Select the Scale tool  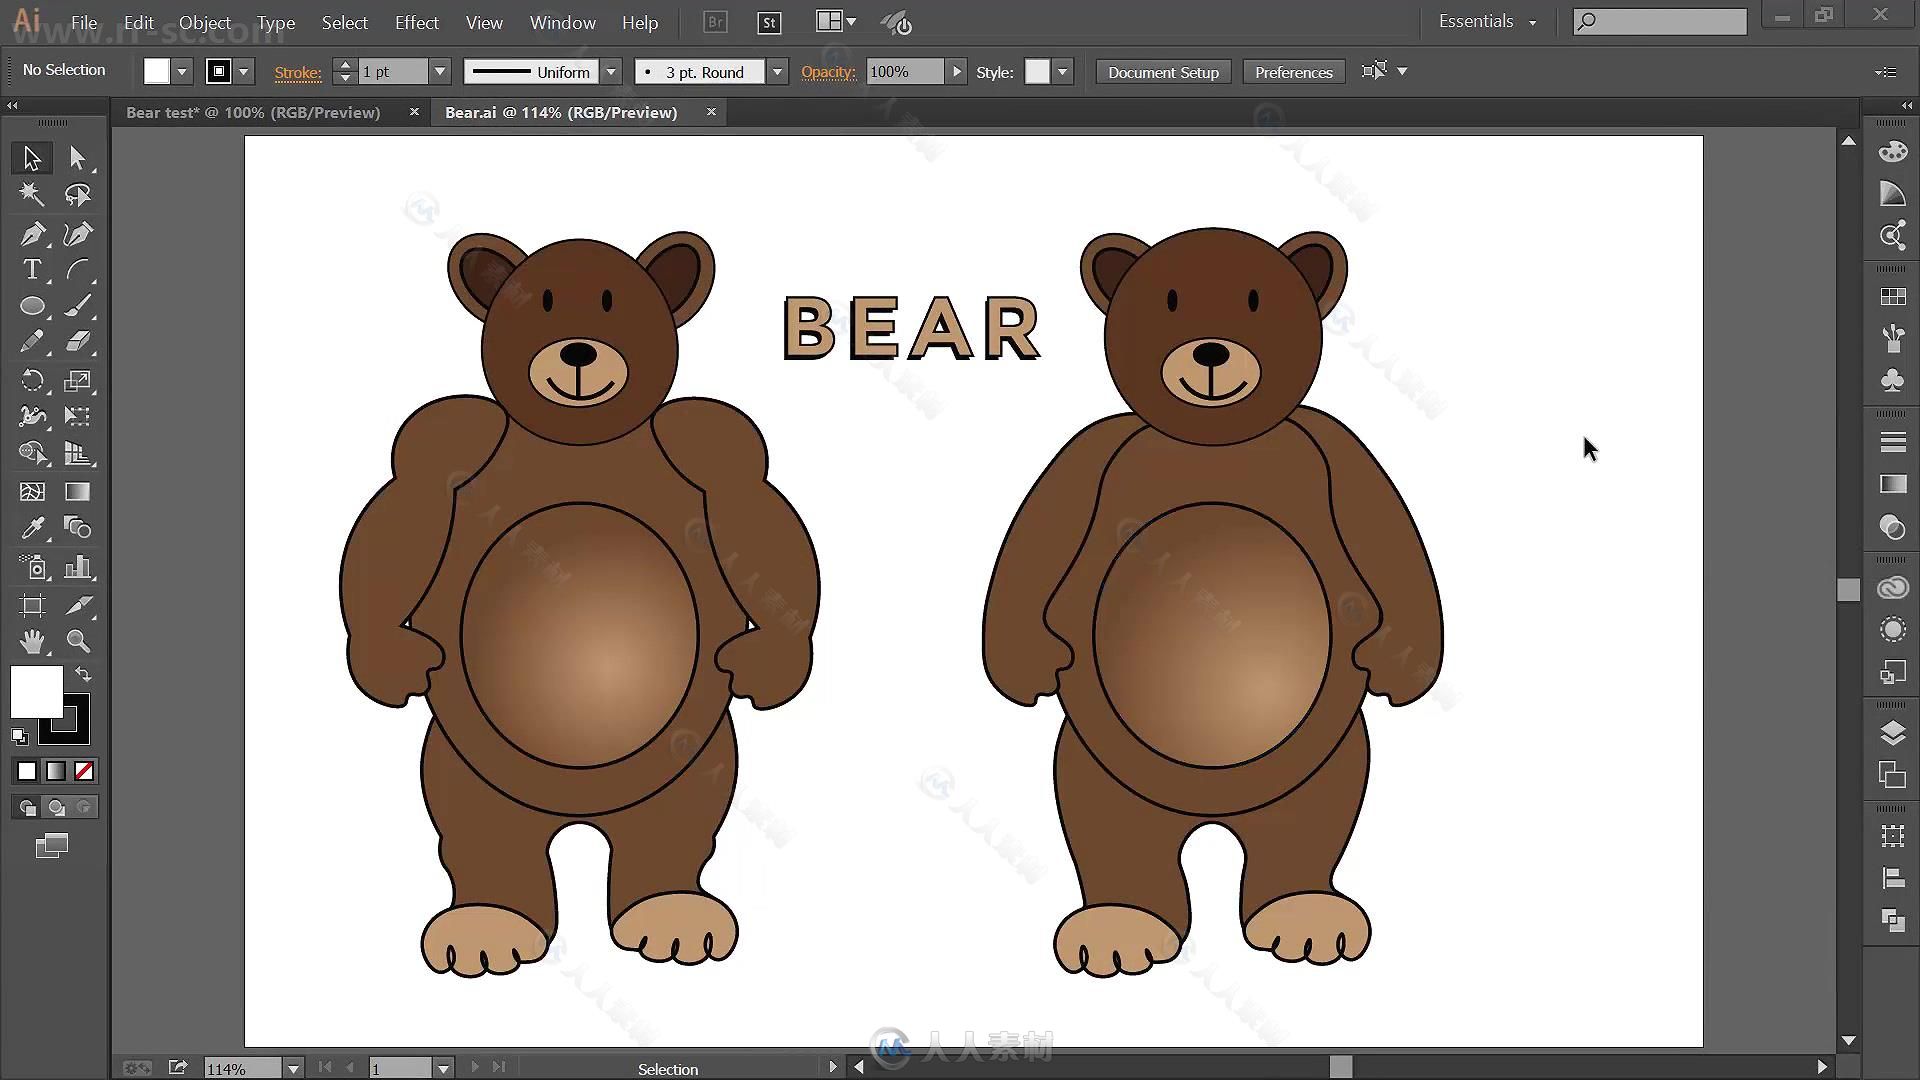tap(78, 380)
